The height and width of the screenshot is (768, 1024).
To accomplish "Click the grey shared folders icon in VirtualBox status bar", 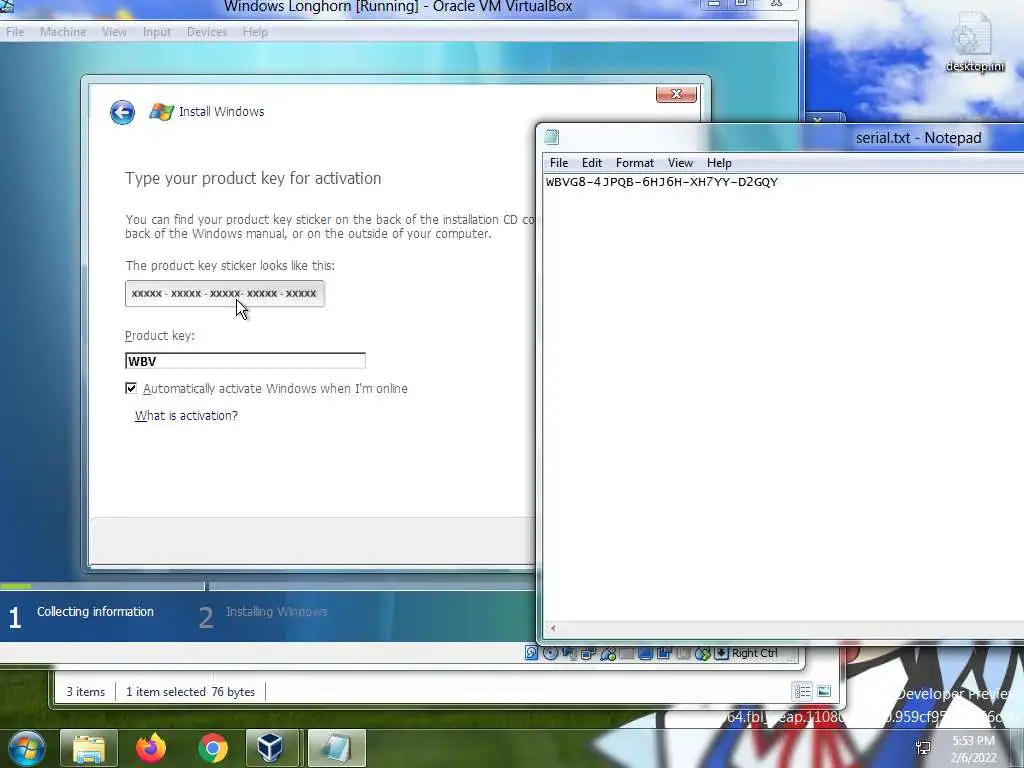I will 626,653.
